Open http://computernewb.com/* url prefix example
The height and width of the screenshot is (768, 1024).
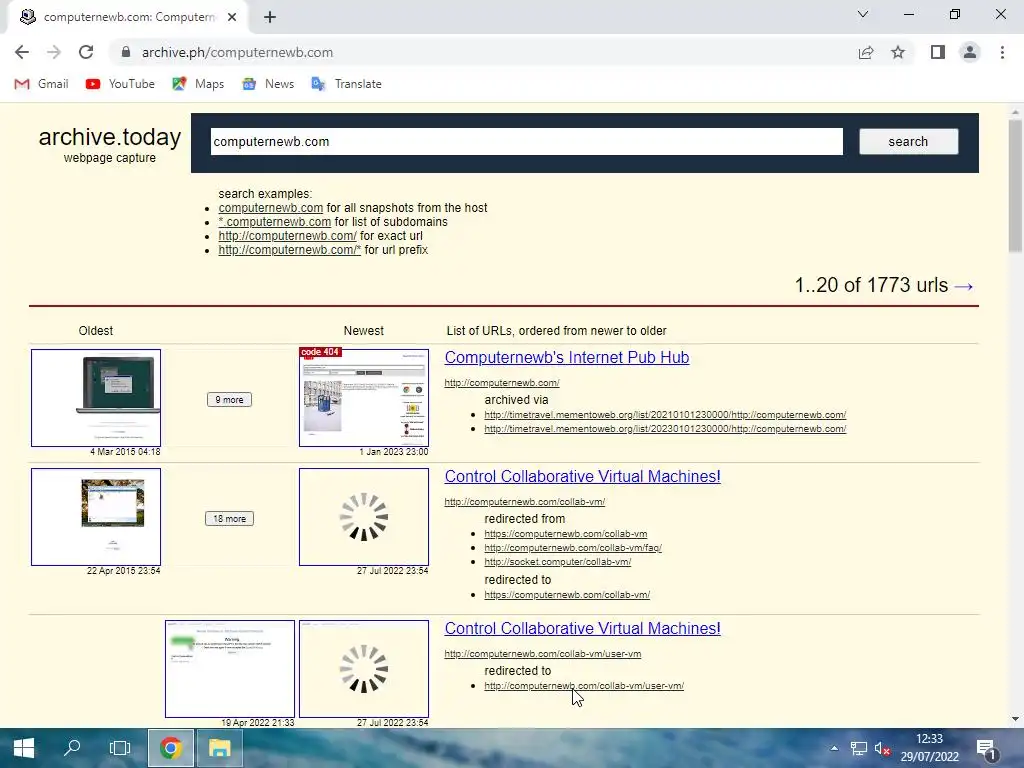[x=289, y=250]
